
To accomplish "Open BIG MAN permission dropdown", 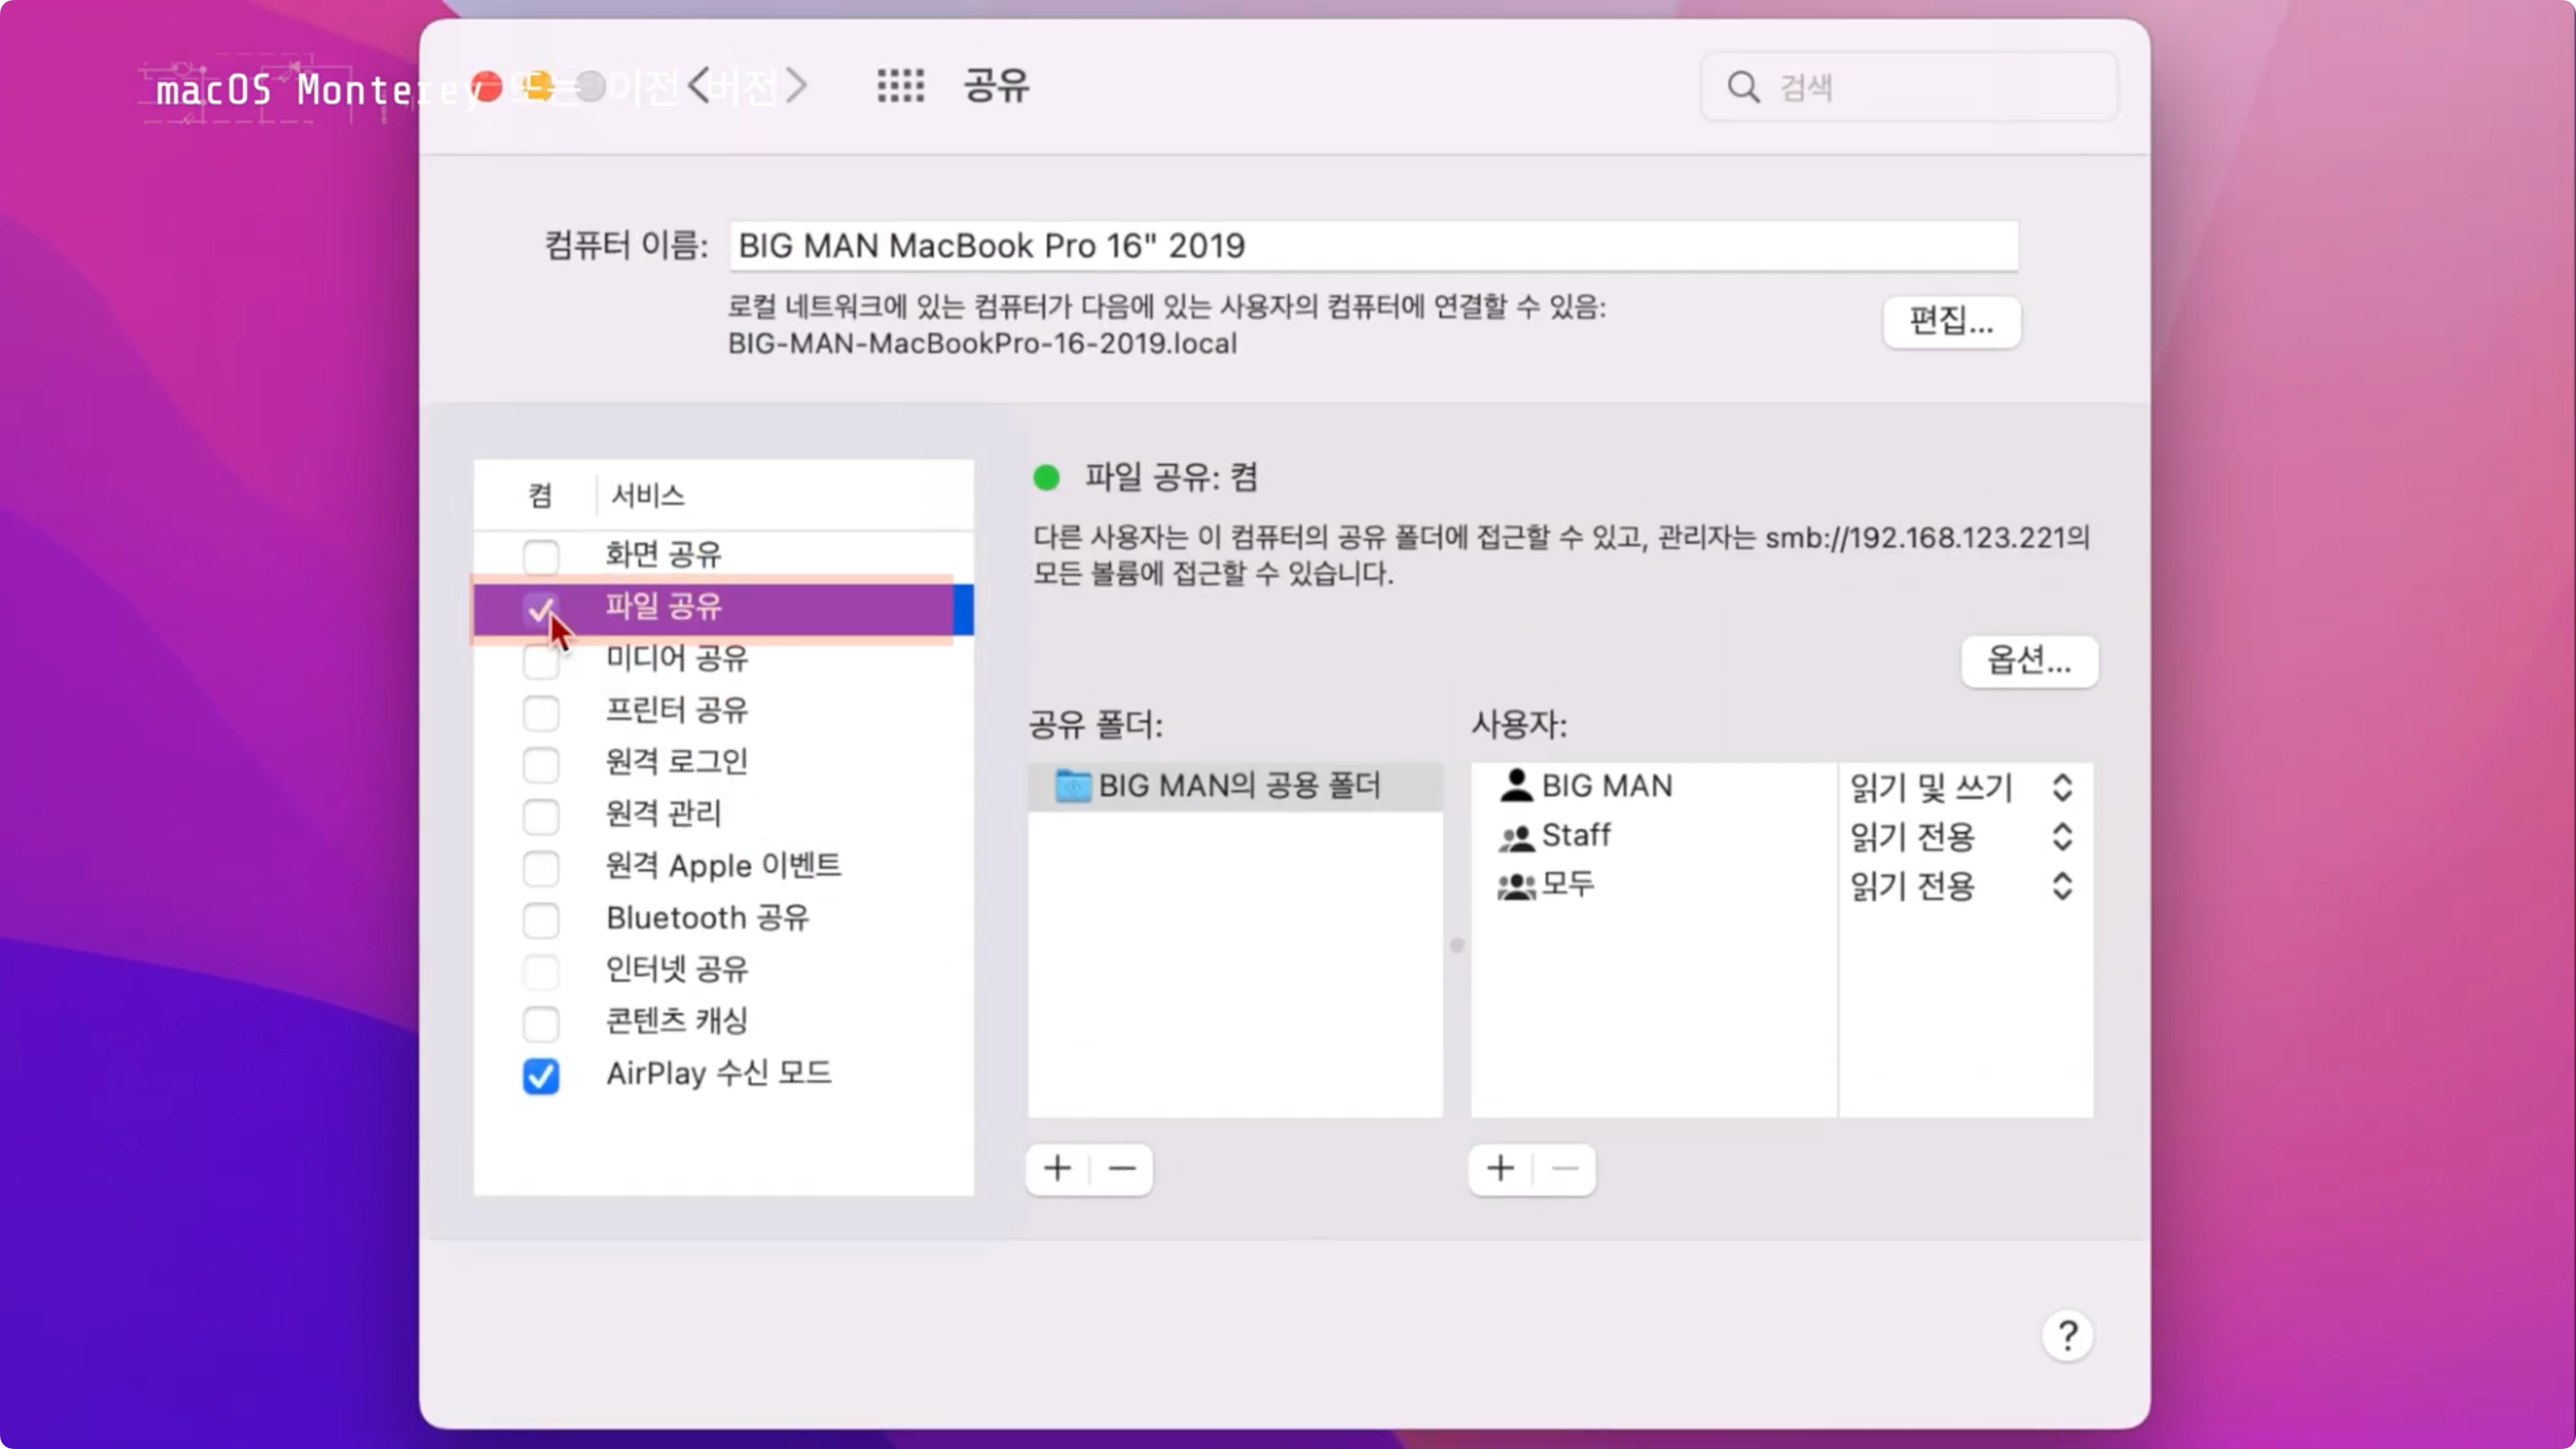I will click(x=2061, y=788).
